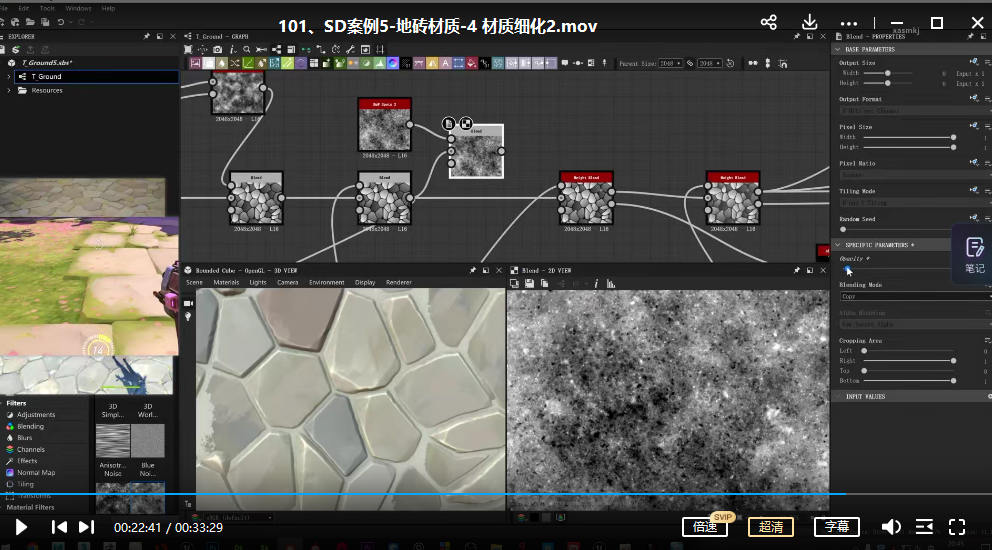Image resolution: width=992 pixels, height=550 pixels.
Task: Go back to the previous video
Action: [x=59, y=527]
